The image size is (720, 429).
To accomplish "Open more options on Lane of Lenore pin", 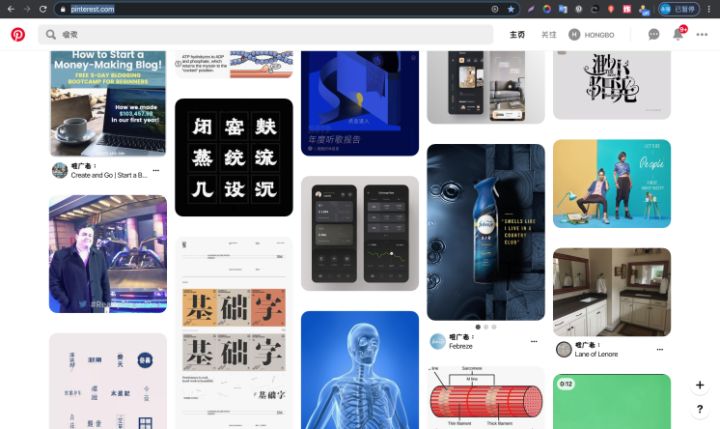I will point(660,350).
